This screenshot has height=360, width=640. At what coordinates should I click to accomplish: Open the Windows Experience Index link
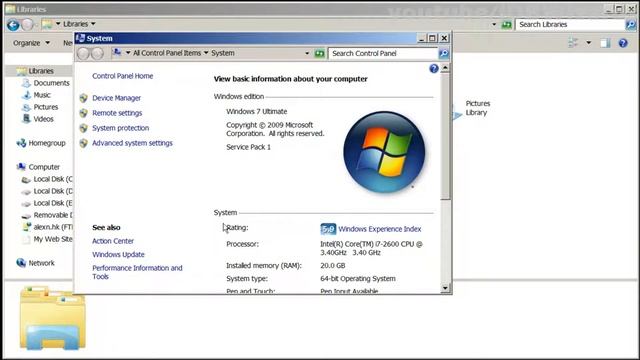[380, 229]
